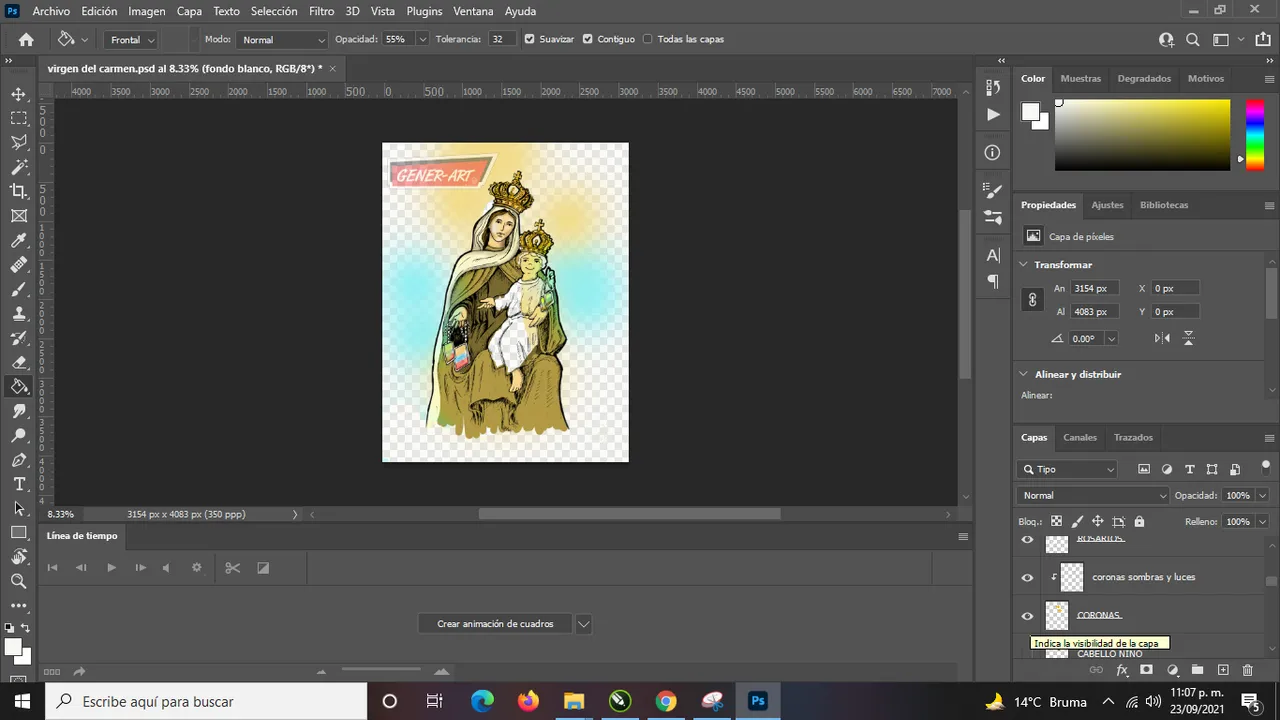This screenshot has width=1280, height=720.
Task: Add a layer style via fx icon
Action: [x=1122, y=670]
